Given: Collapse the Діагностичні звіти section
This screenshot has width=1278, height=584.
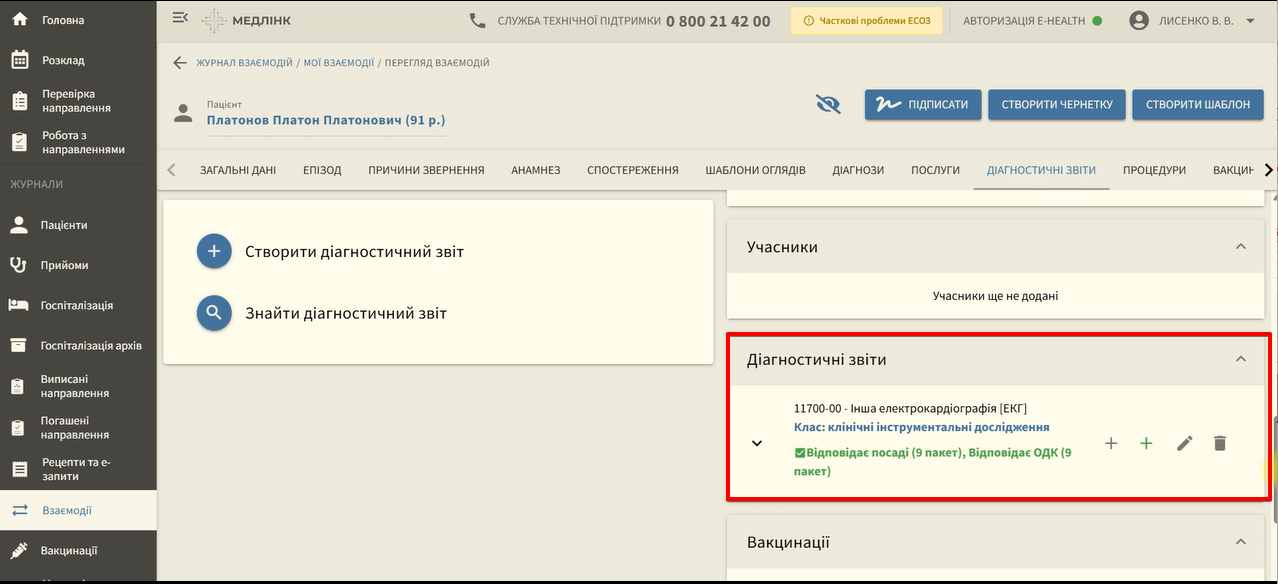Looking at the screenshot, I should (x=1241, y=359).
